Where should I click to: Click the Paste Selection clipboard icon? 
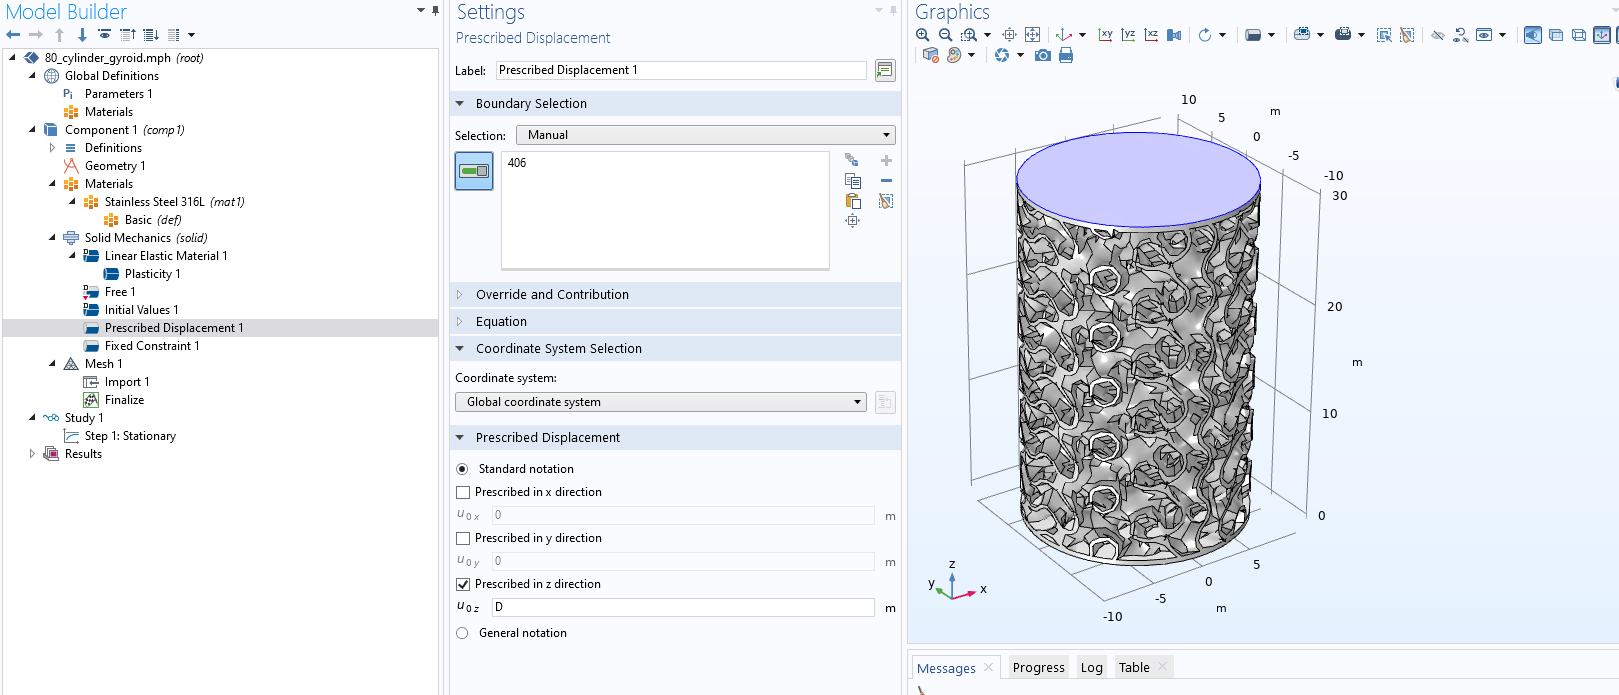[x=853, y=201]
